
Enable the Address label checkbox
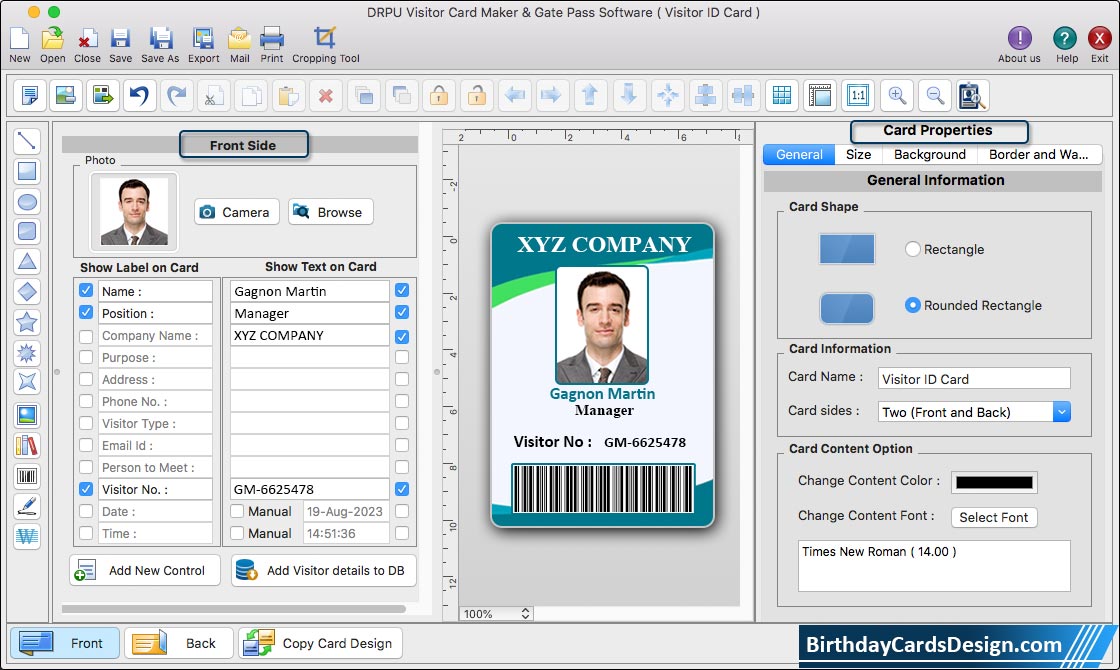(x=86, y=379)
